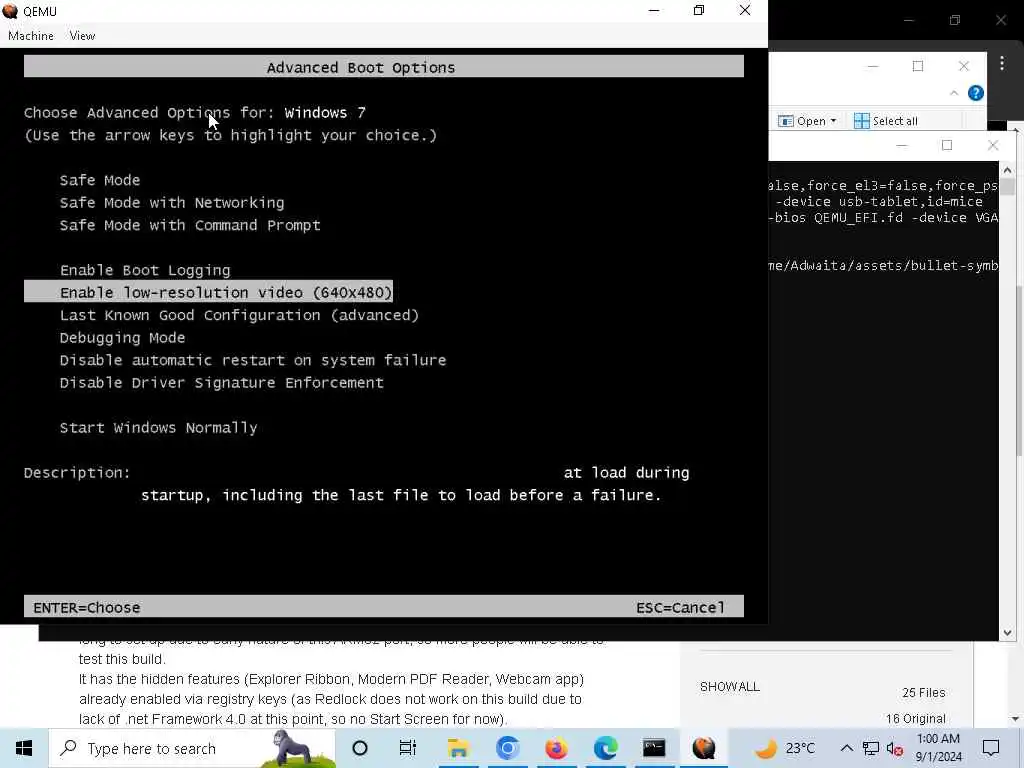1024x768 pixels.
Task: Open network status tray icon
Action: (871, 748)
